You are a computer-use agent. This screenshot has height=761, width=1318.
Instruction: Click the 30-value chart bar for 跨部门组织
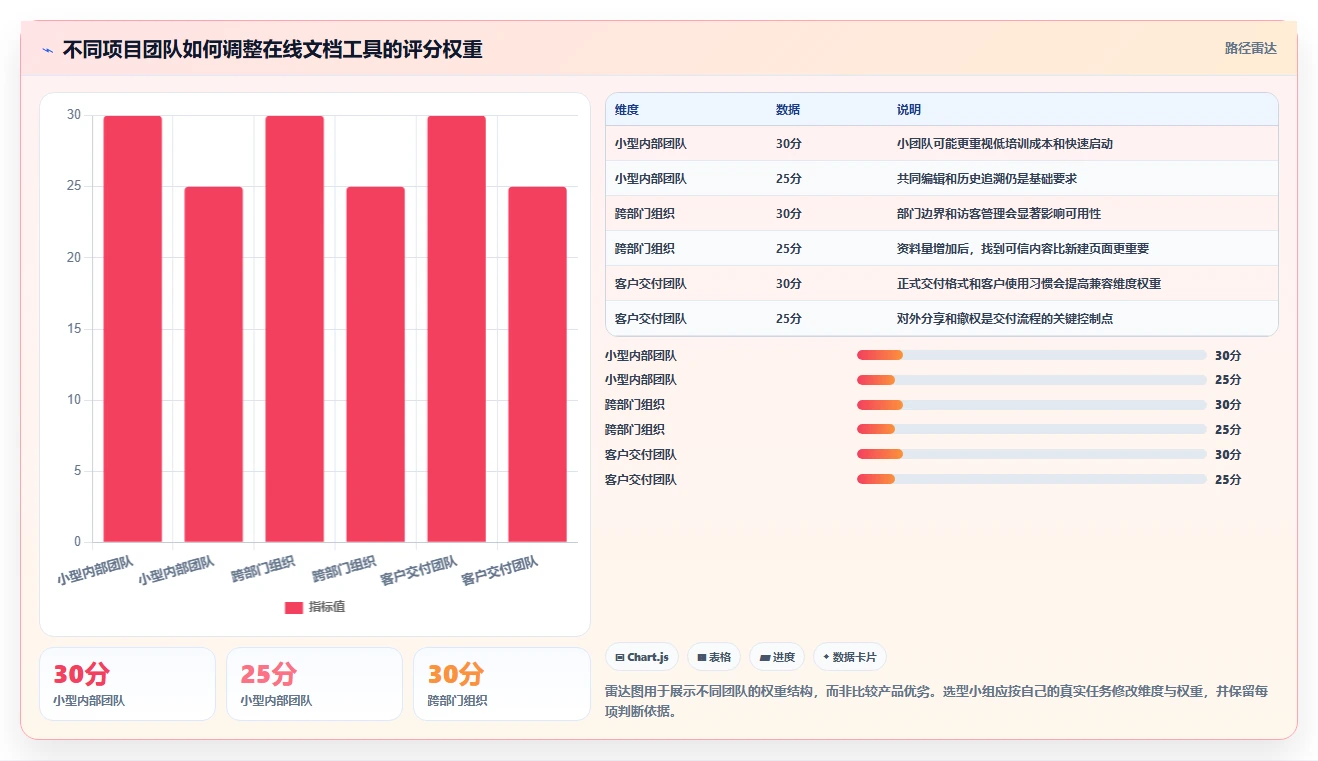pos(295,329)
